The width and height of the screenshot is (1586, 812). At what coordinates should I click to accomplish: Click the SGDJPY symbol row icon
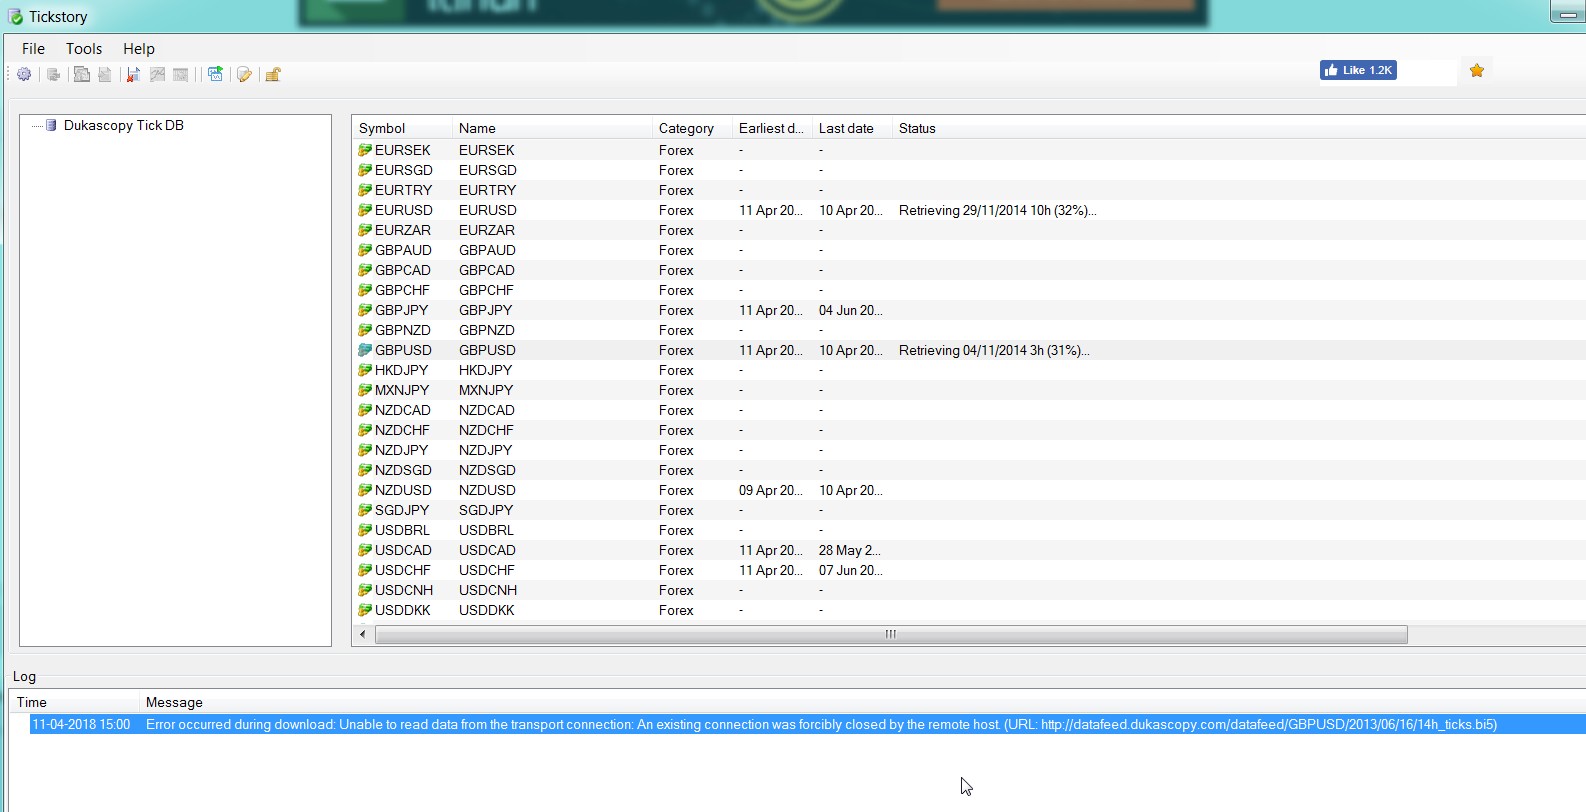(365, 510)
